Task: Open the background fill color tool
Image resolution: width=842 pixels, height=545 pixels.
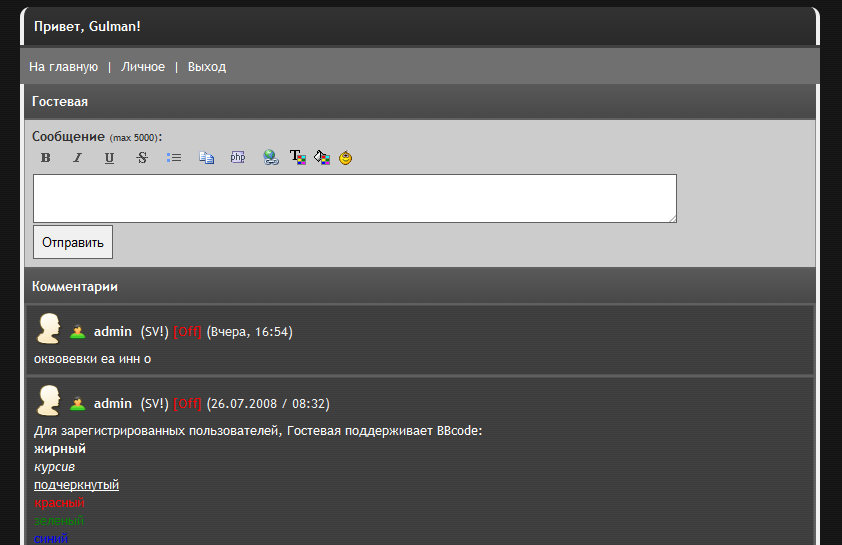Action: coord(322,157)
